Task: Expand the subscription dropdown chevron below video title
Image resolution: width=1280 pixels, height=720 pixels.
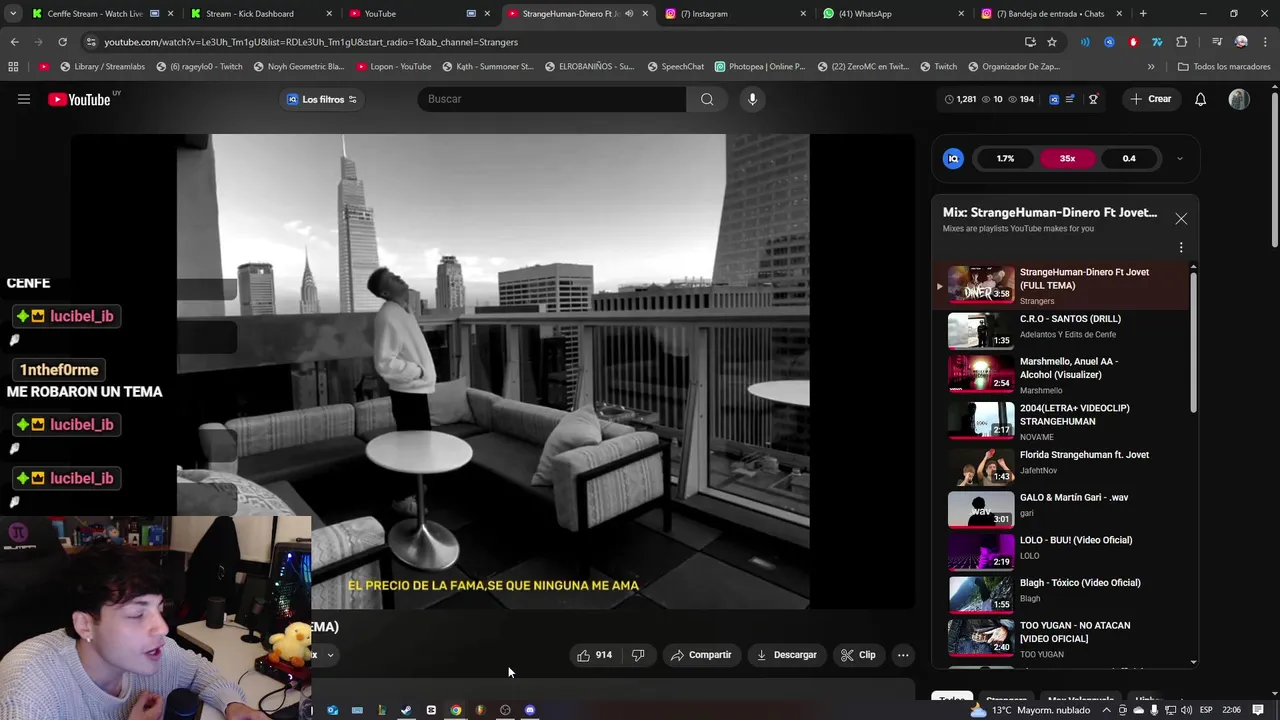Action: pos(330,656)
